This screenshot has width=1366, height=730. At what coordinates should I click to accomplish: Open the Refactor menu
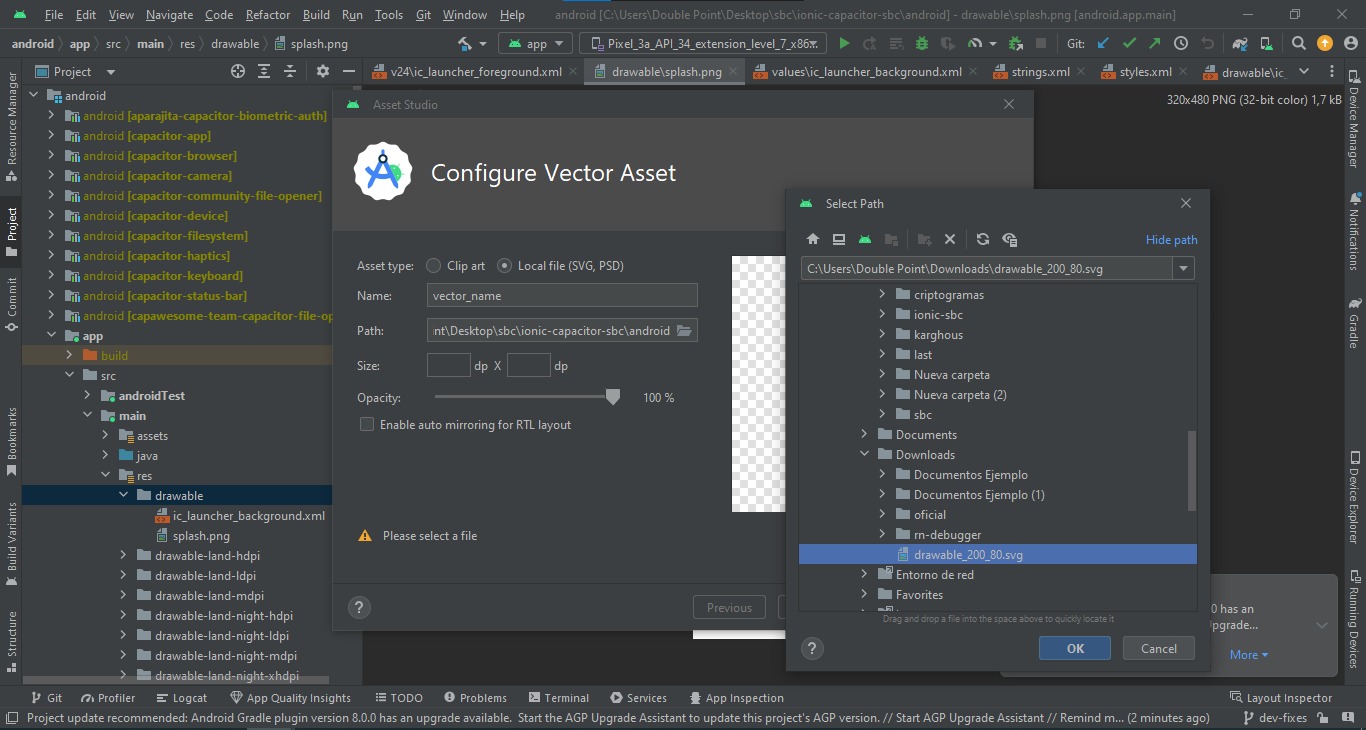[268, 15]
